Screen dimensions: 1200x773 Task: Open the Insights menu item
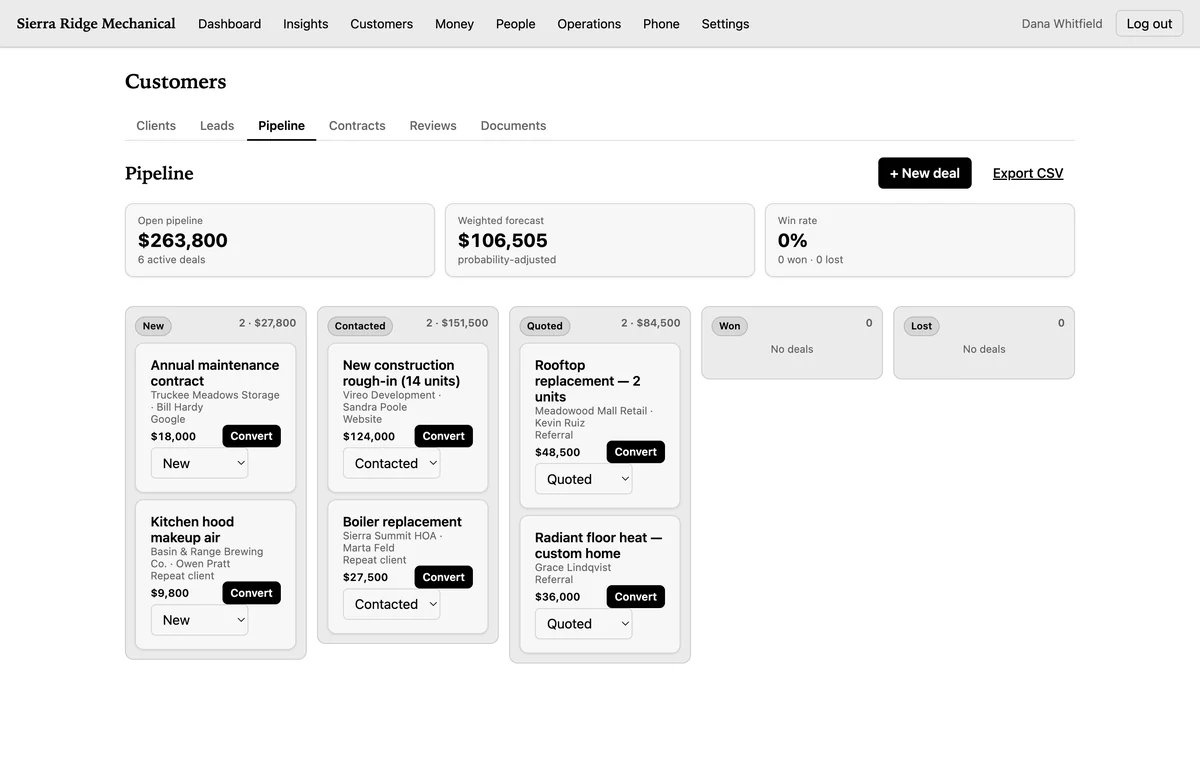(305, 24)
